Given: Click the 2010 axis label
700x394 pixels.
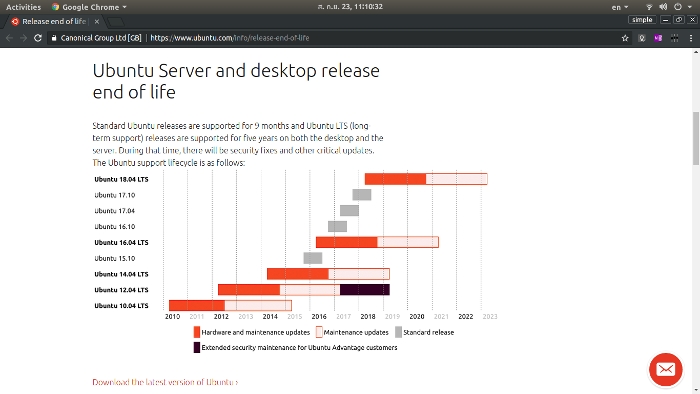Looking at the screenshot, I should click(x=172, y=316).
